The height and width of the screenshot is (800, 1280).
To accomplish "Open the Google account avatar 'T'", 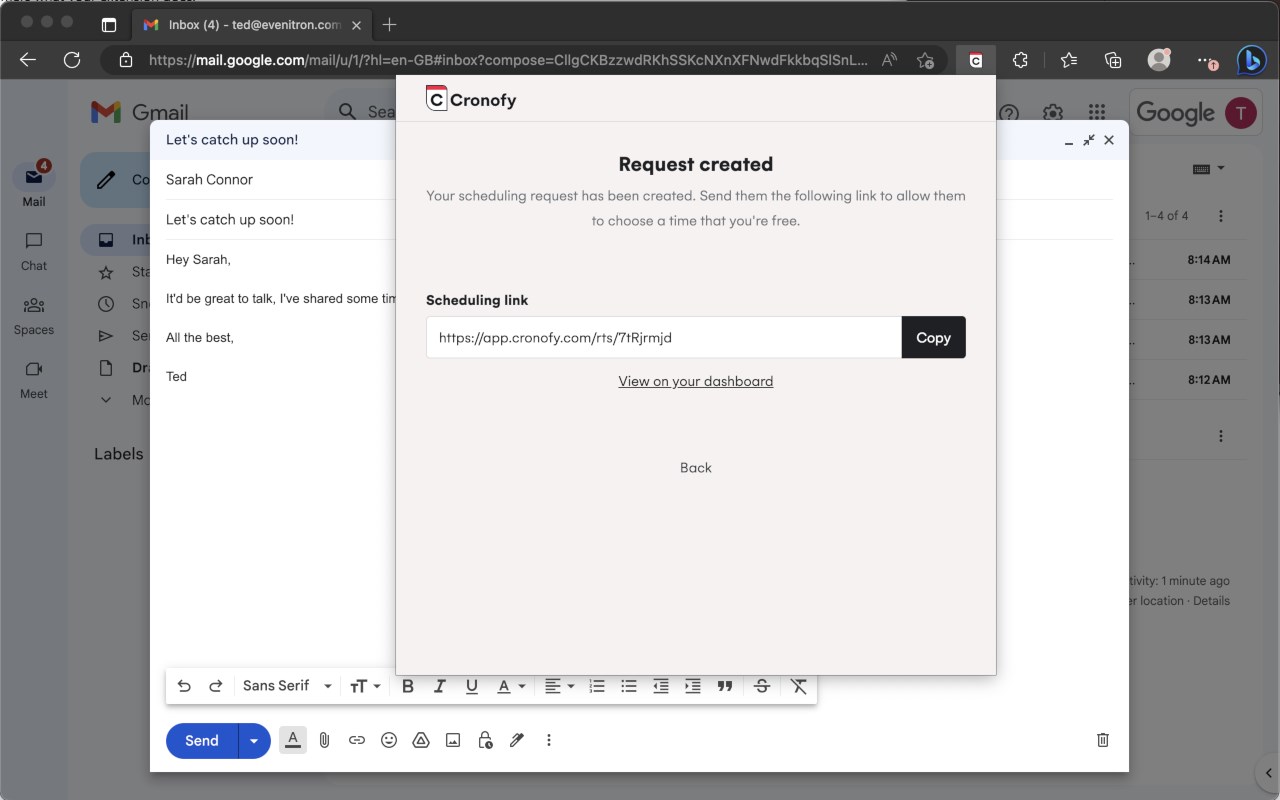I will tap(1241, 113).
